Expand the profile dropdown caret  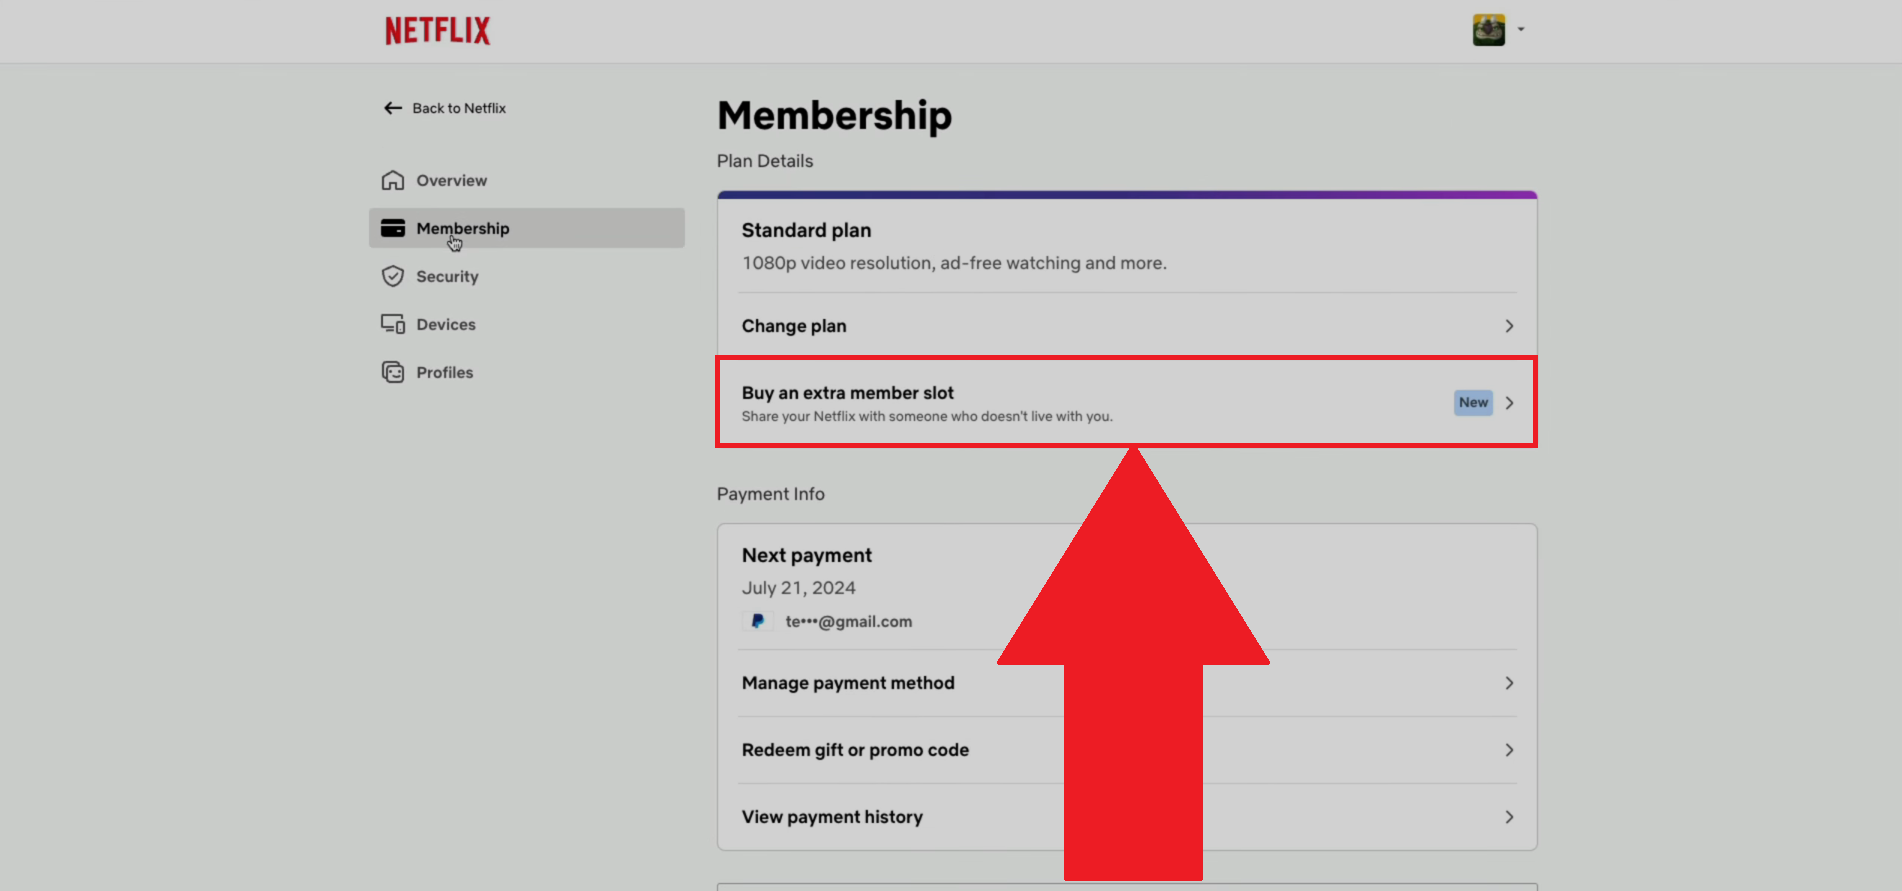click(x=1521, y=30)
